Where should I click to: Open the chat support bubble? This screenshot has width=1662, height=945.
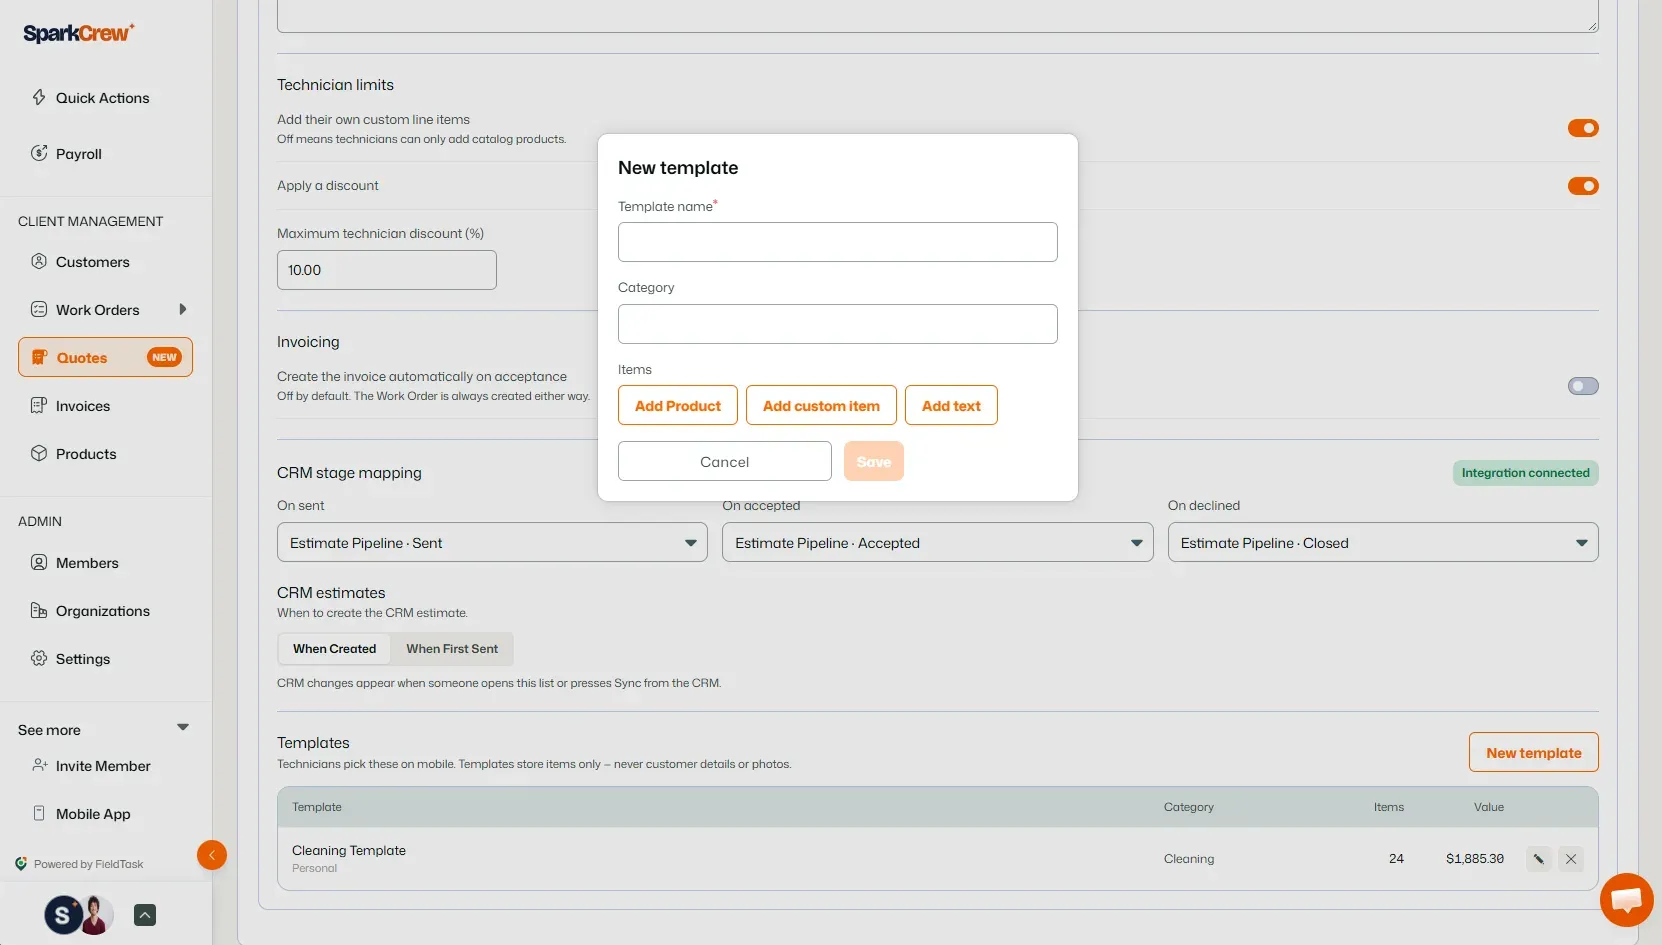click(x=1626, y=899)
